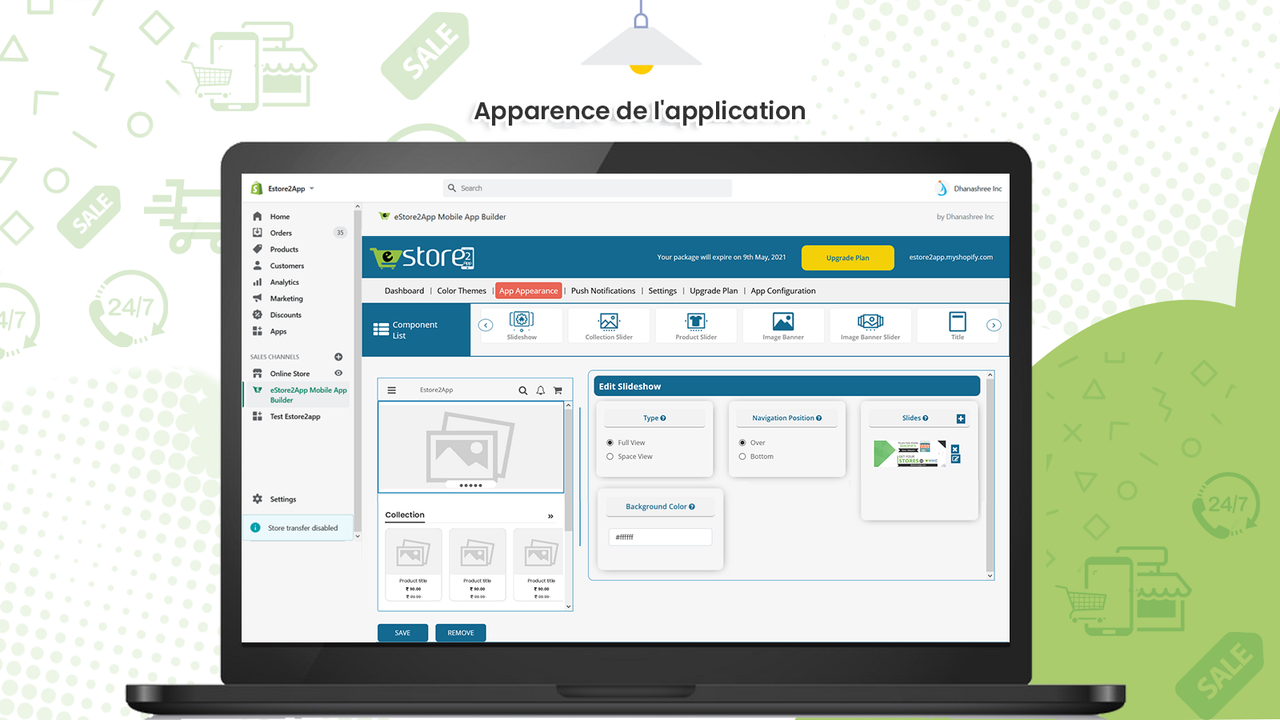Open Navigation Position help icon
Screen dimensions: 1280x720
(x=819, y=418)
